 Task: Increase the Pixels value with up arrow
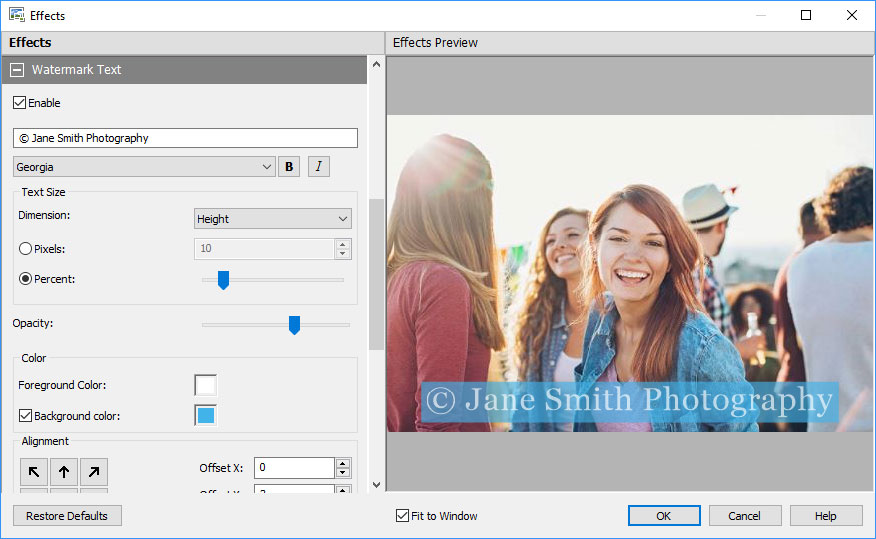point(342,244)
